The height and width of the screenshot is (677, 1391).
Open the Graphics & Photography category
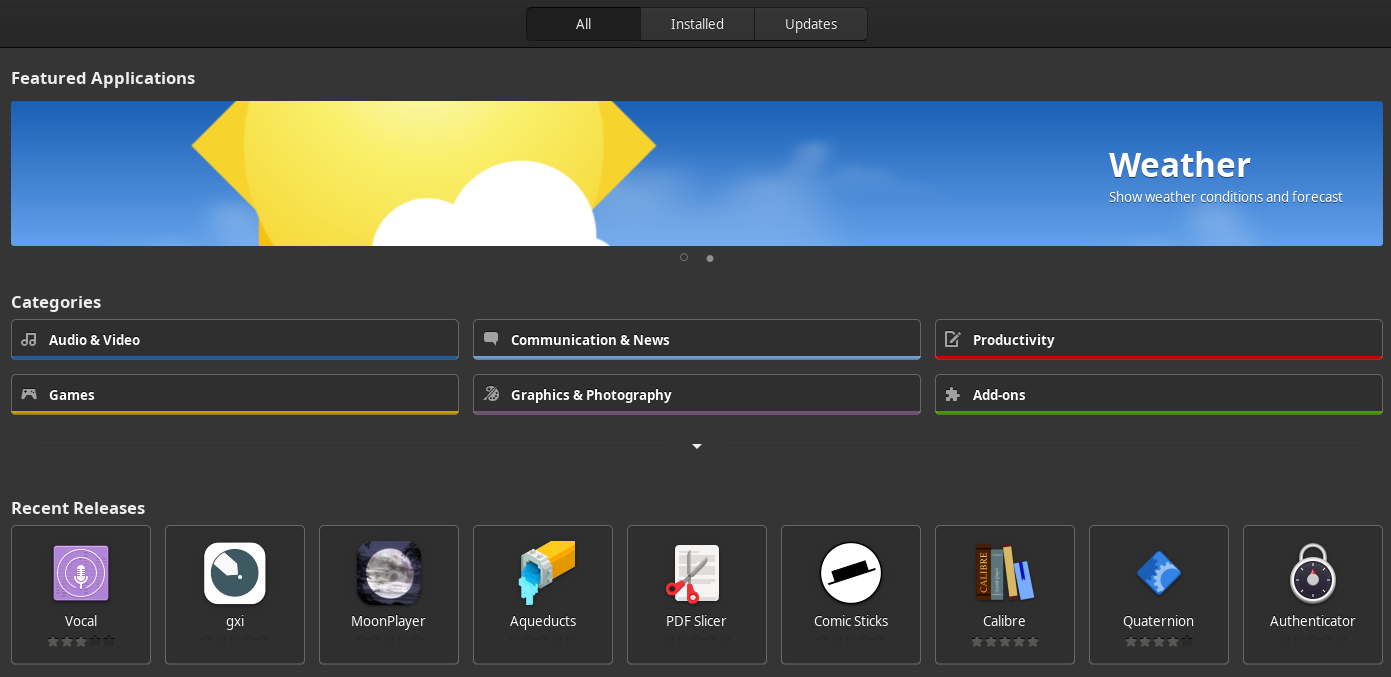pyautogui.click(x=696, y=394)
